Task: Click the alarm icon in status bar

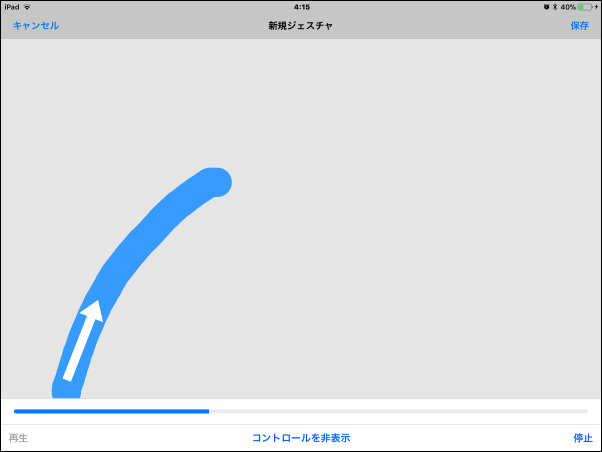Action: pos(546,7)
